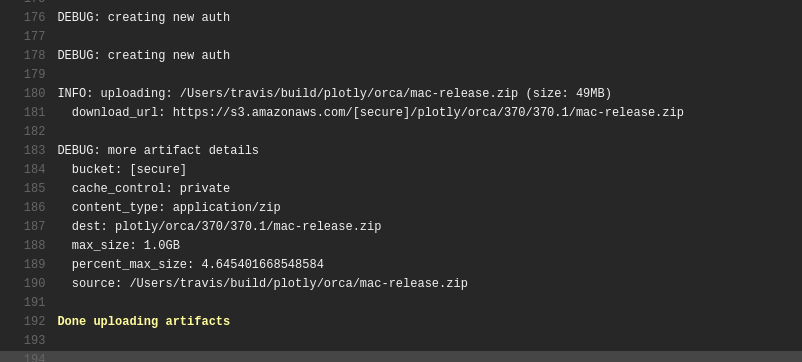Click the first 'DEBUG: creating new auth' line
802x362 pixels.
click(144, 17)
